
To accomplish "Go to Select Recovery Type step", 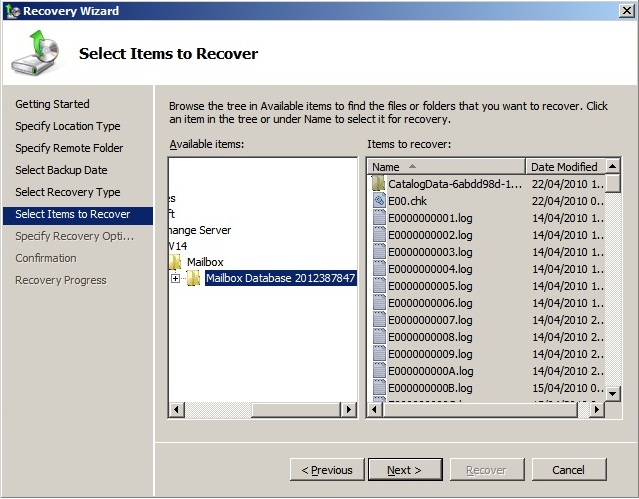I will click(x=68, y=192).
